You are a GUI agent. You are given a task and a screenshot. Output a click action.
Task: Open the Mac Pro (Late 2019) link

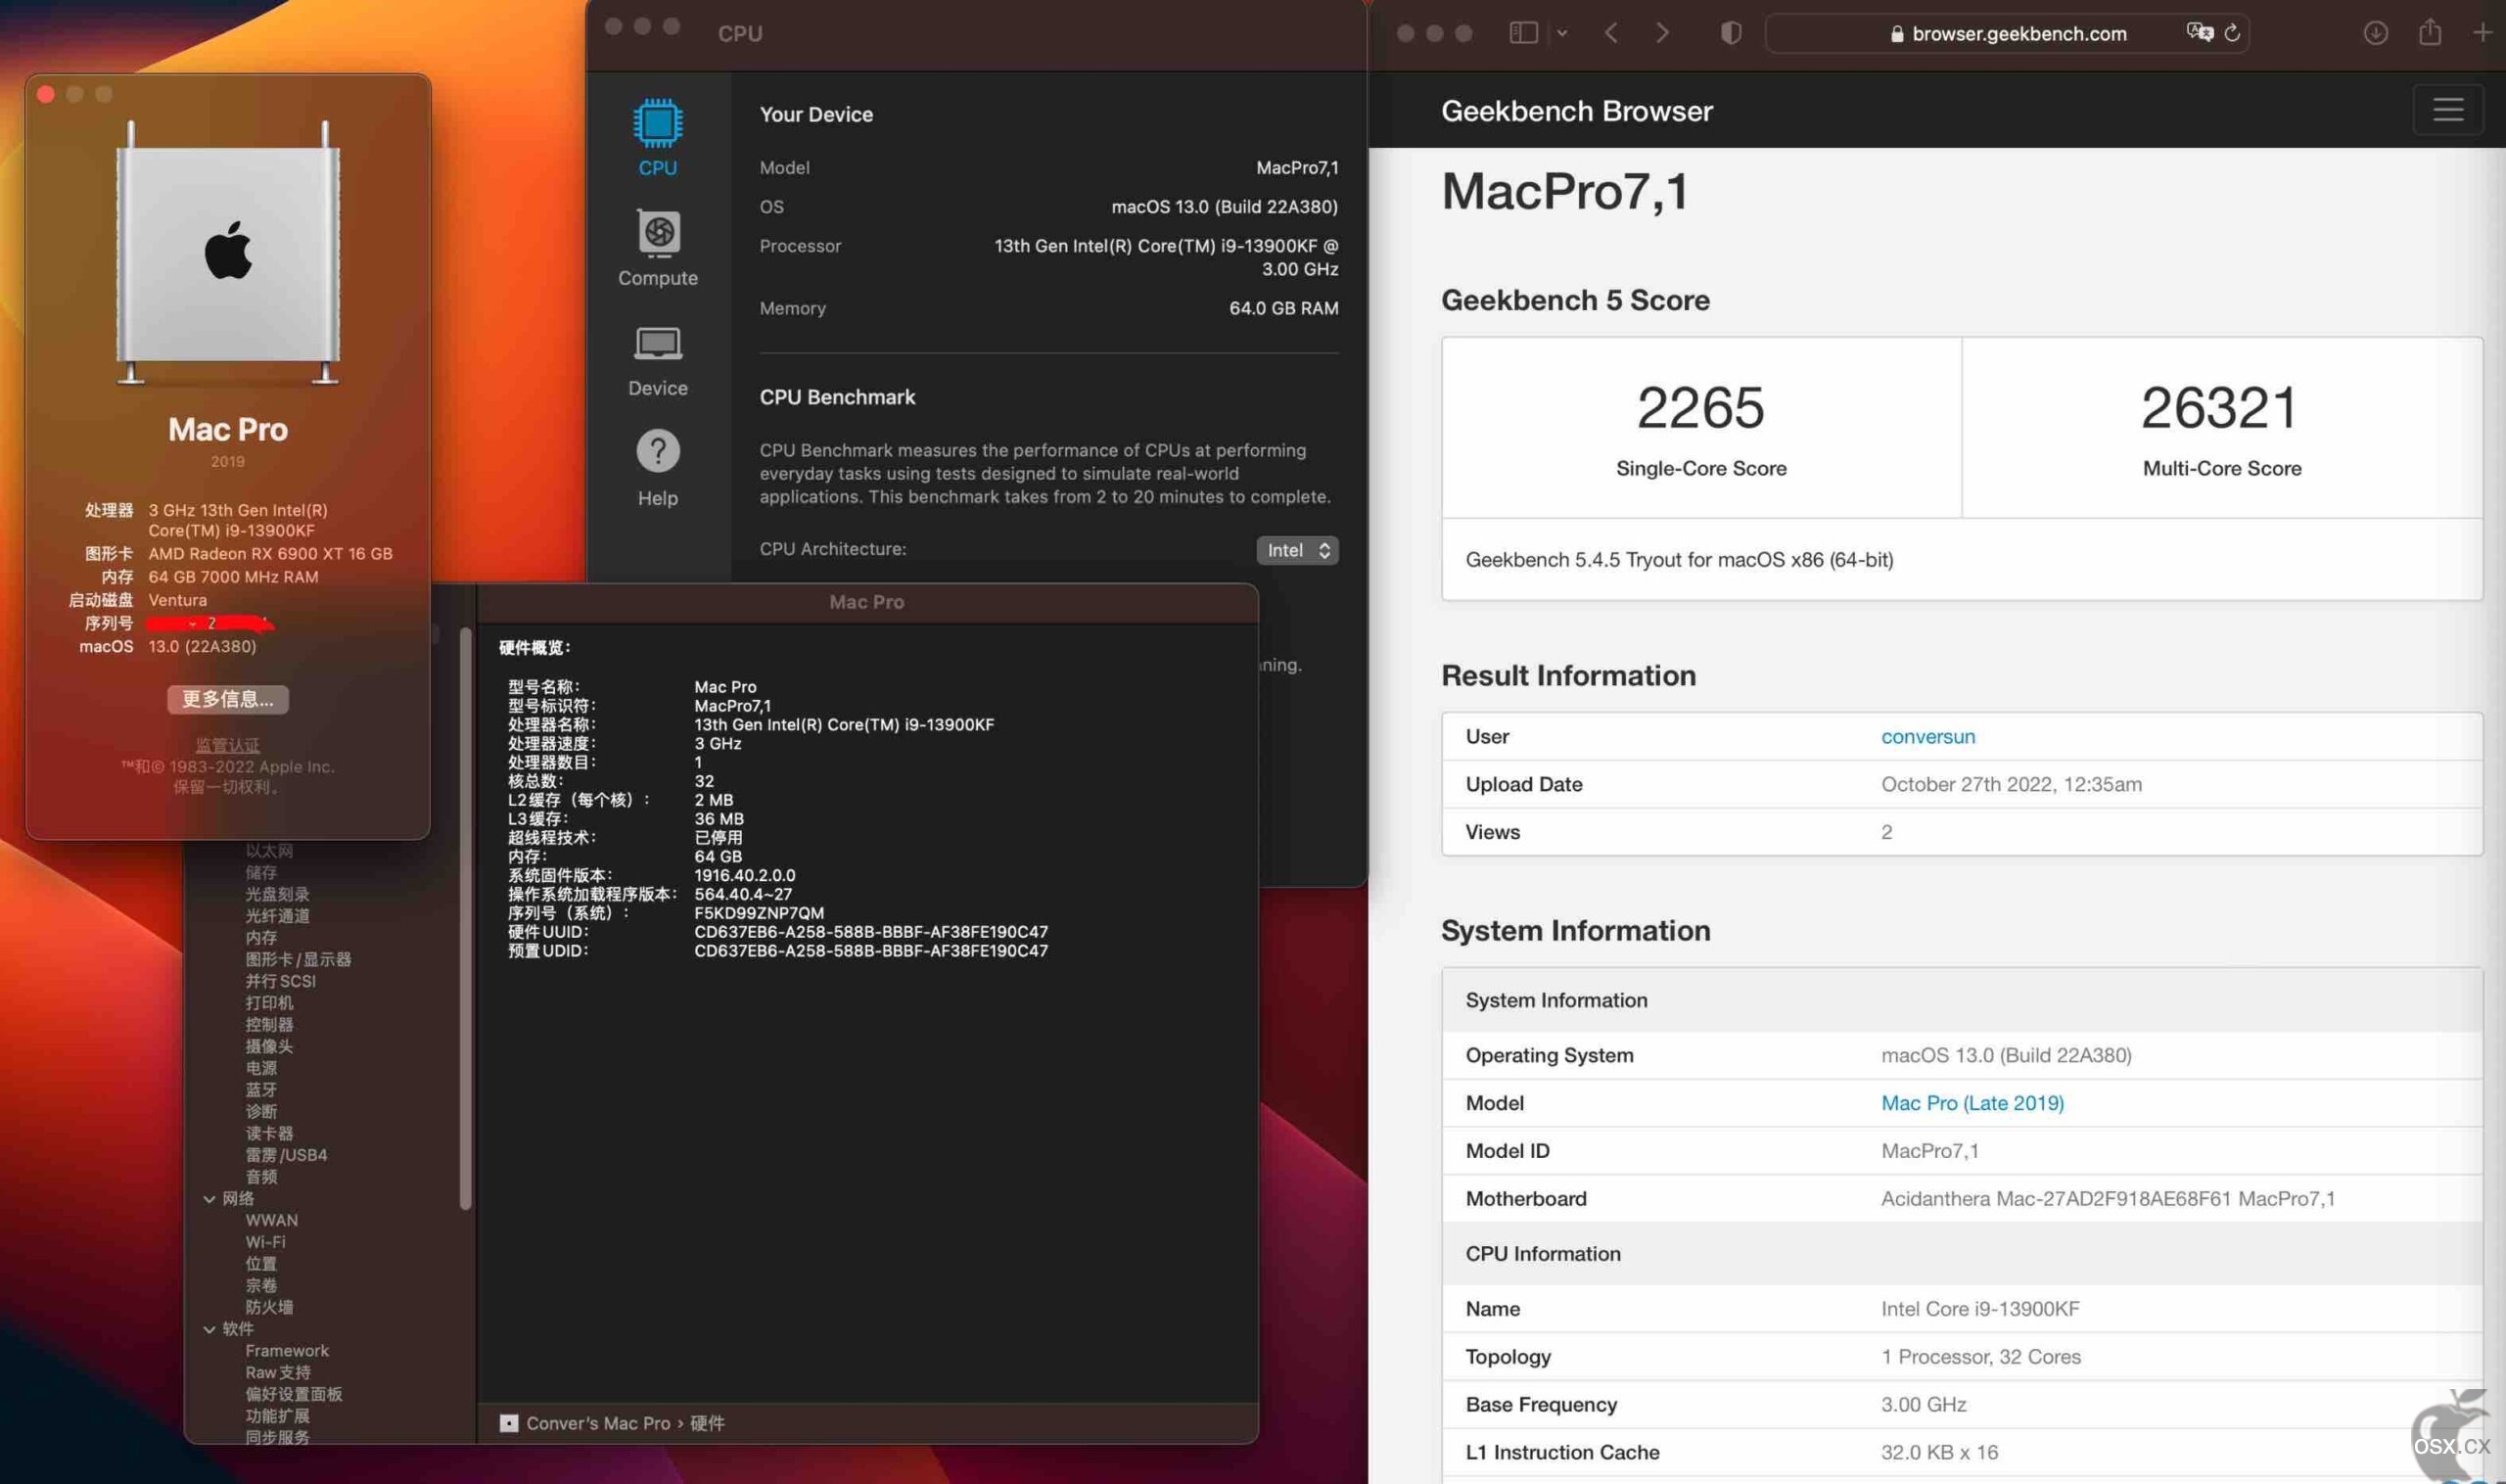pyautogui.click(x=1972, y=1102)
